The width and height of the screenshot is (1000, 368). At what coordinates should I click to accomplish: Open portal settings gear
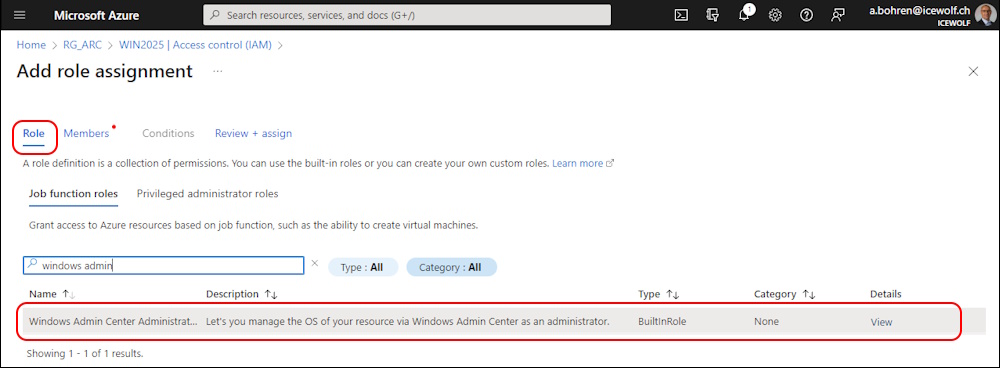tap(776, 15)
